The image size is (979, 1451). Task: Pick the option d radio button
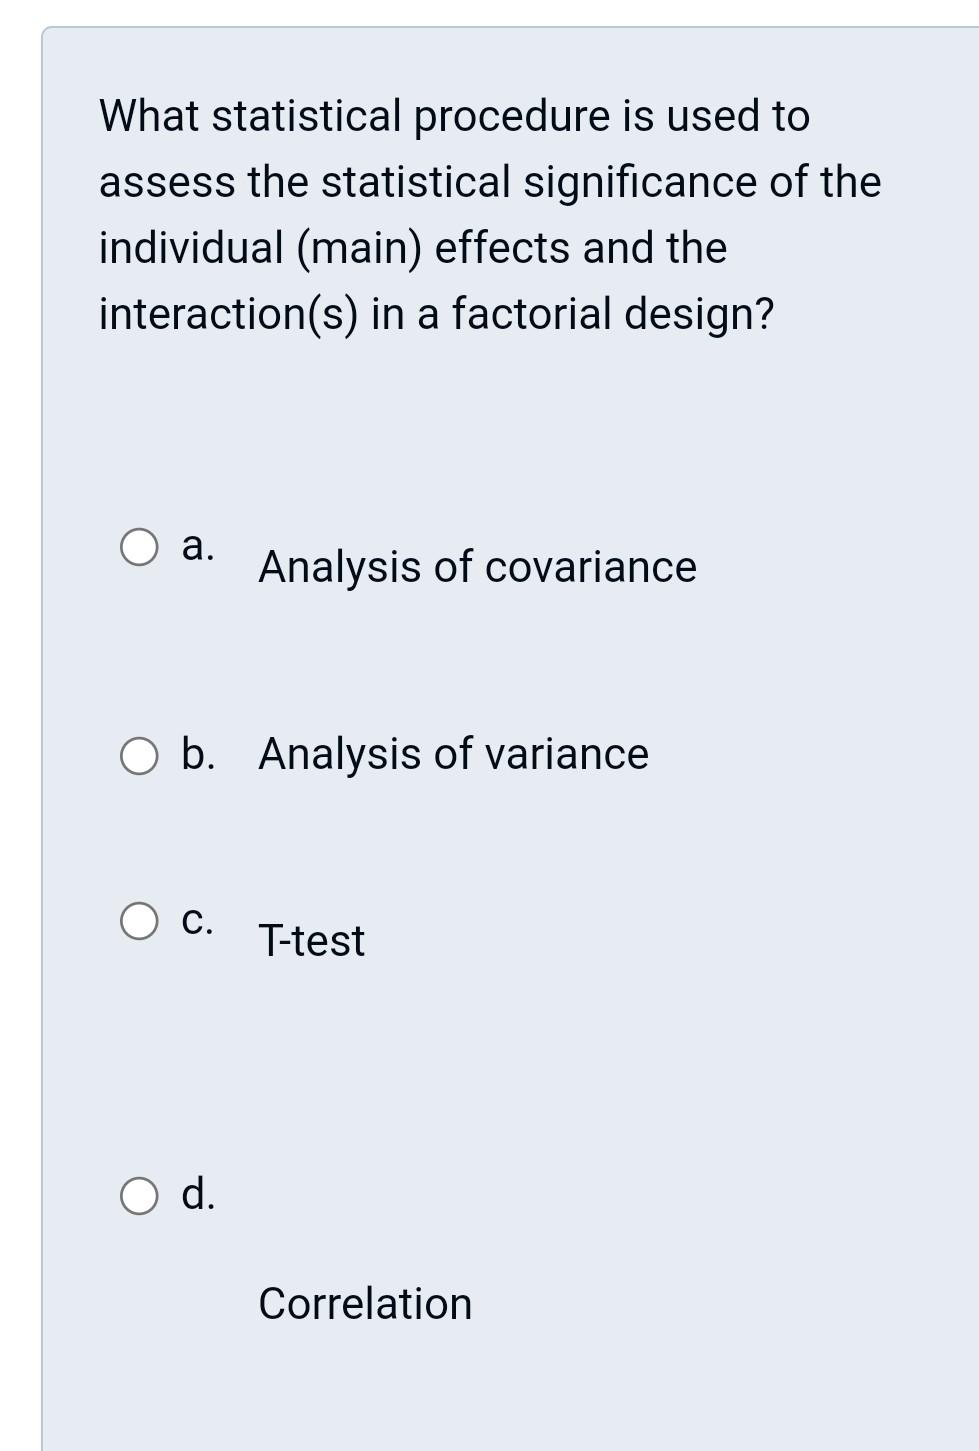139,1196
